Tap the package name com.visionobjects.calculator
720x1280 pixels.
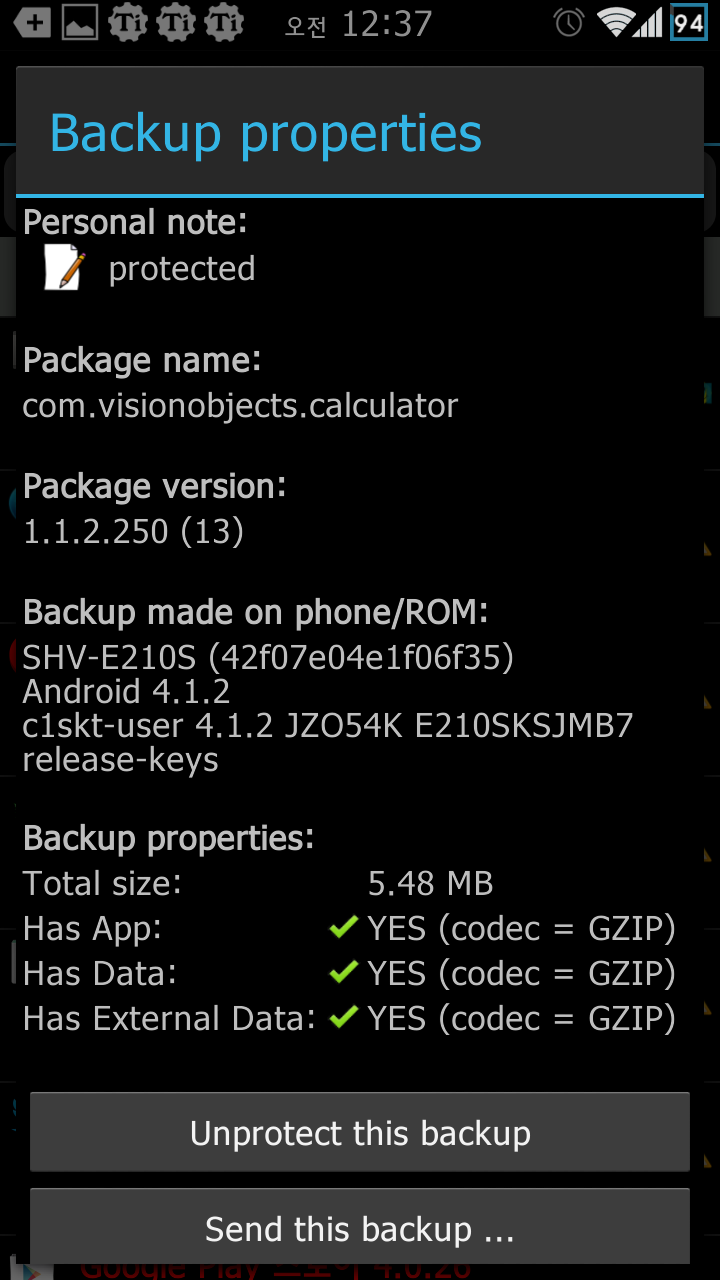click(x=240, y=405)
